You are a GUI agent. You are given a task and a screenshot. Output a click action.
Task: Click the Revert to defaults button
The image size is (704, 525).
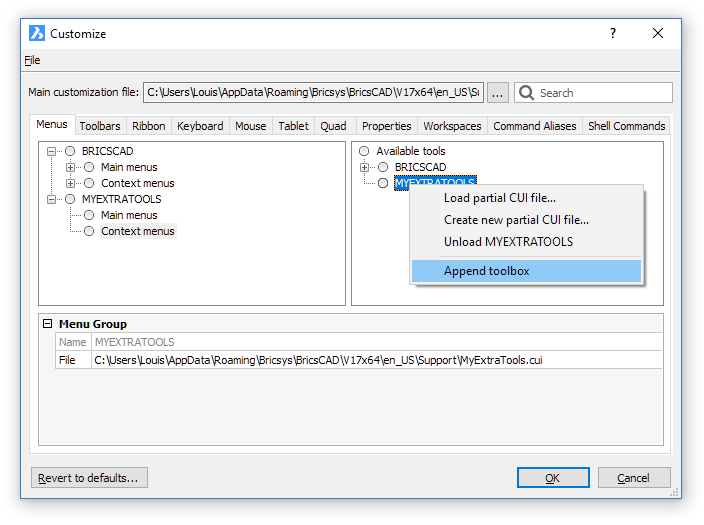tap(89, 478)
